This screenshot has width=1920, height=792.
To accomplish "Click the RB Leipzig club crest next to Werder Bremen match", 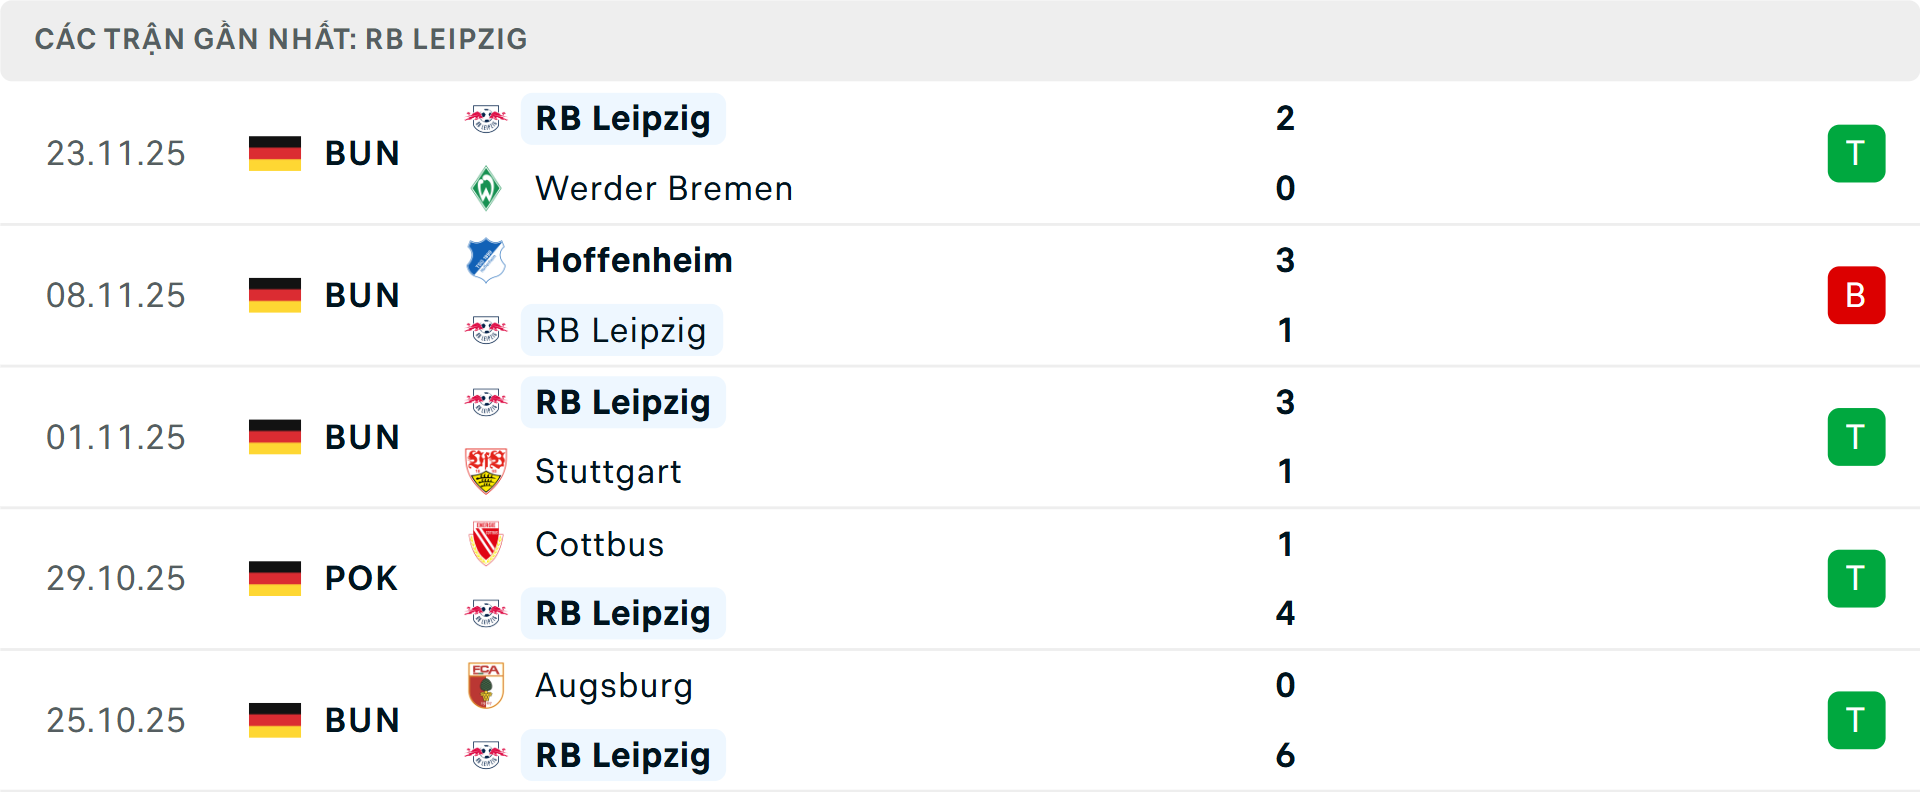I will click(487, 117).
